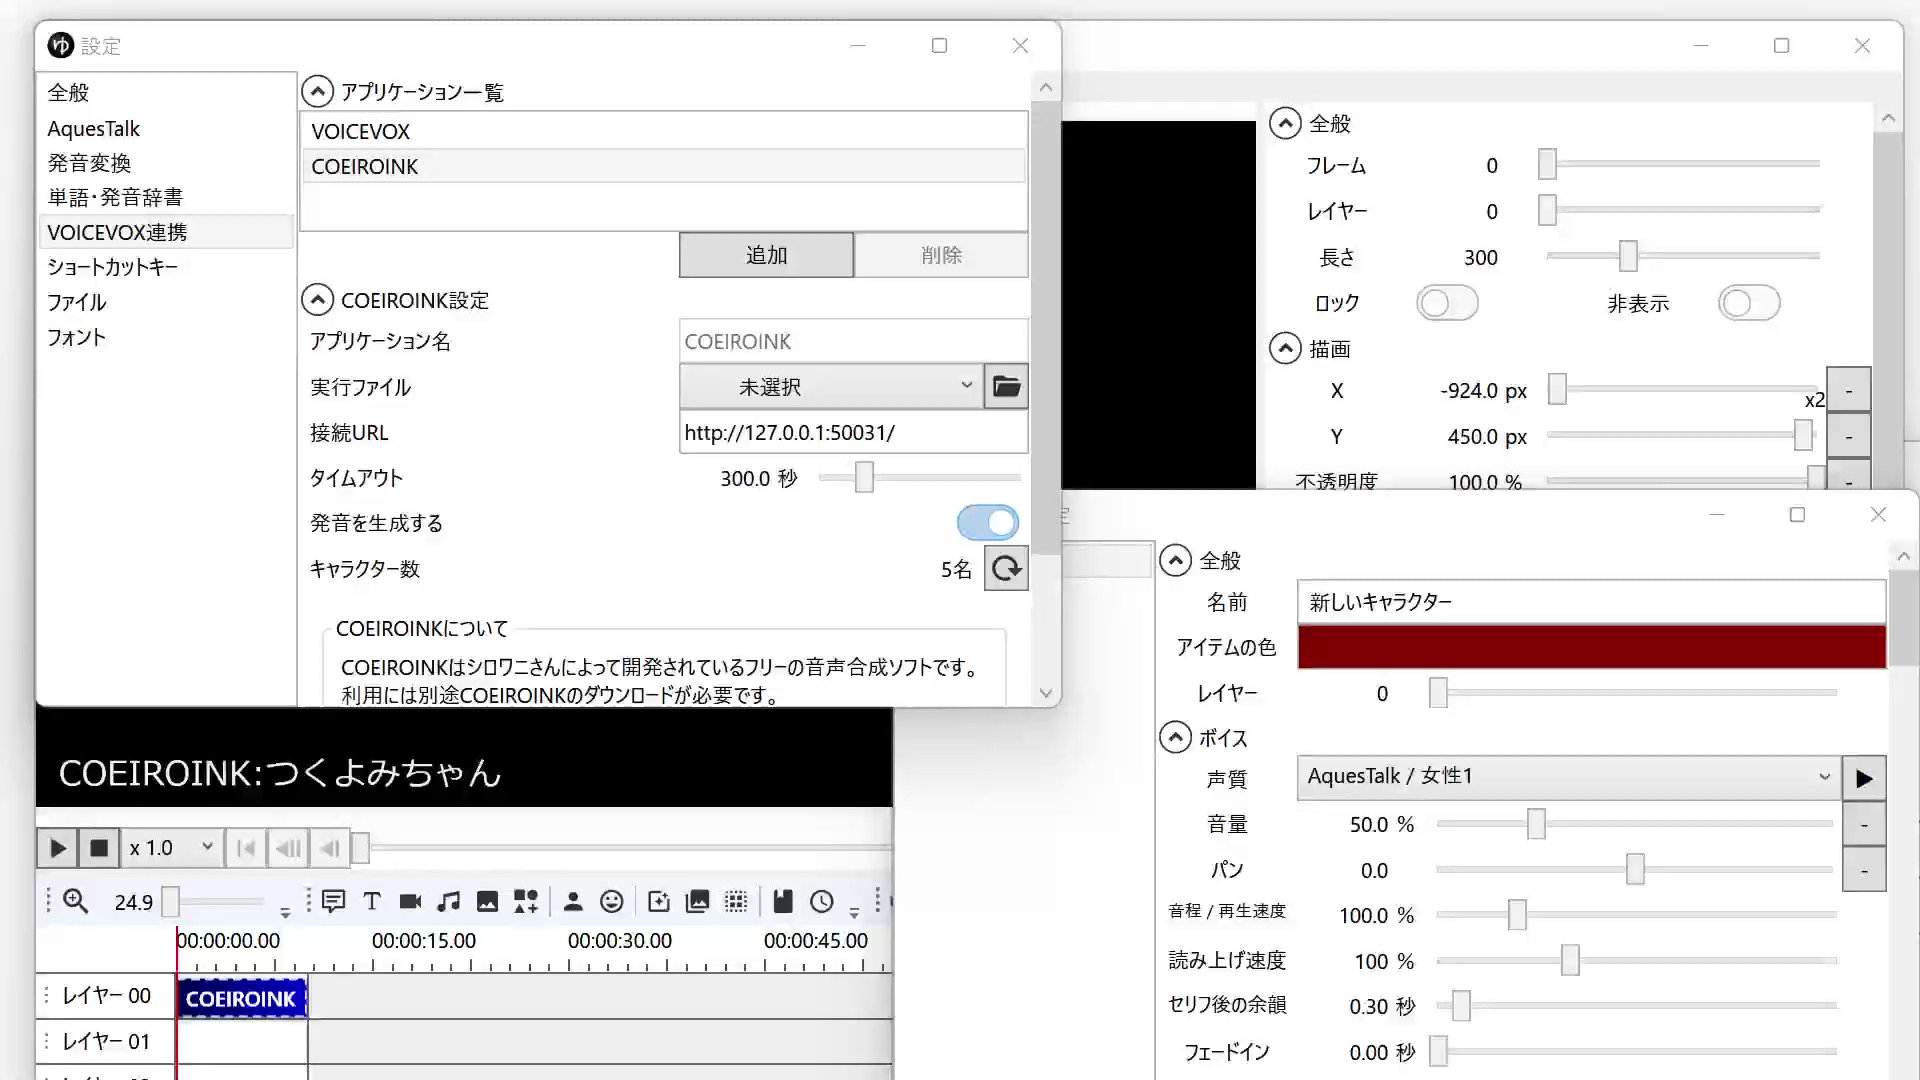Collapse the COEIROINK設定 section
The image size is (1920, 1080).
(317, 300)
